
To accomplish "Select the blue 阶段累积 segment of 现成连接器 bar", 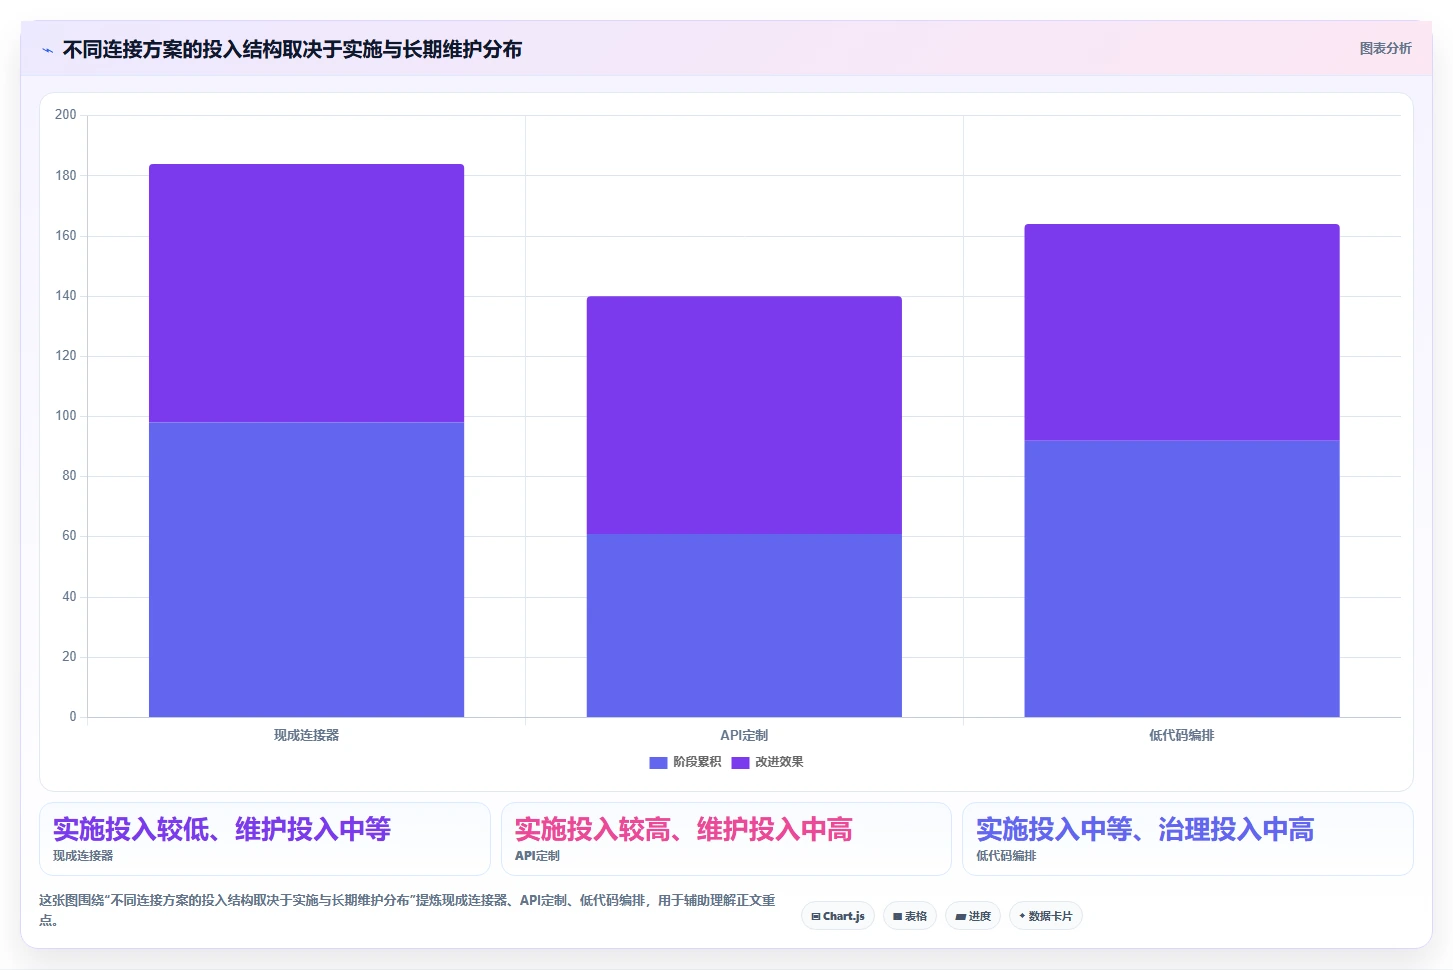I will coord(306,569).
